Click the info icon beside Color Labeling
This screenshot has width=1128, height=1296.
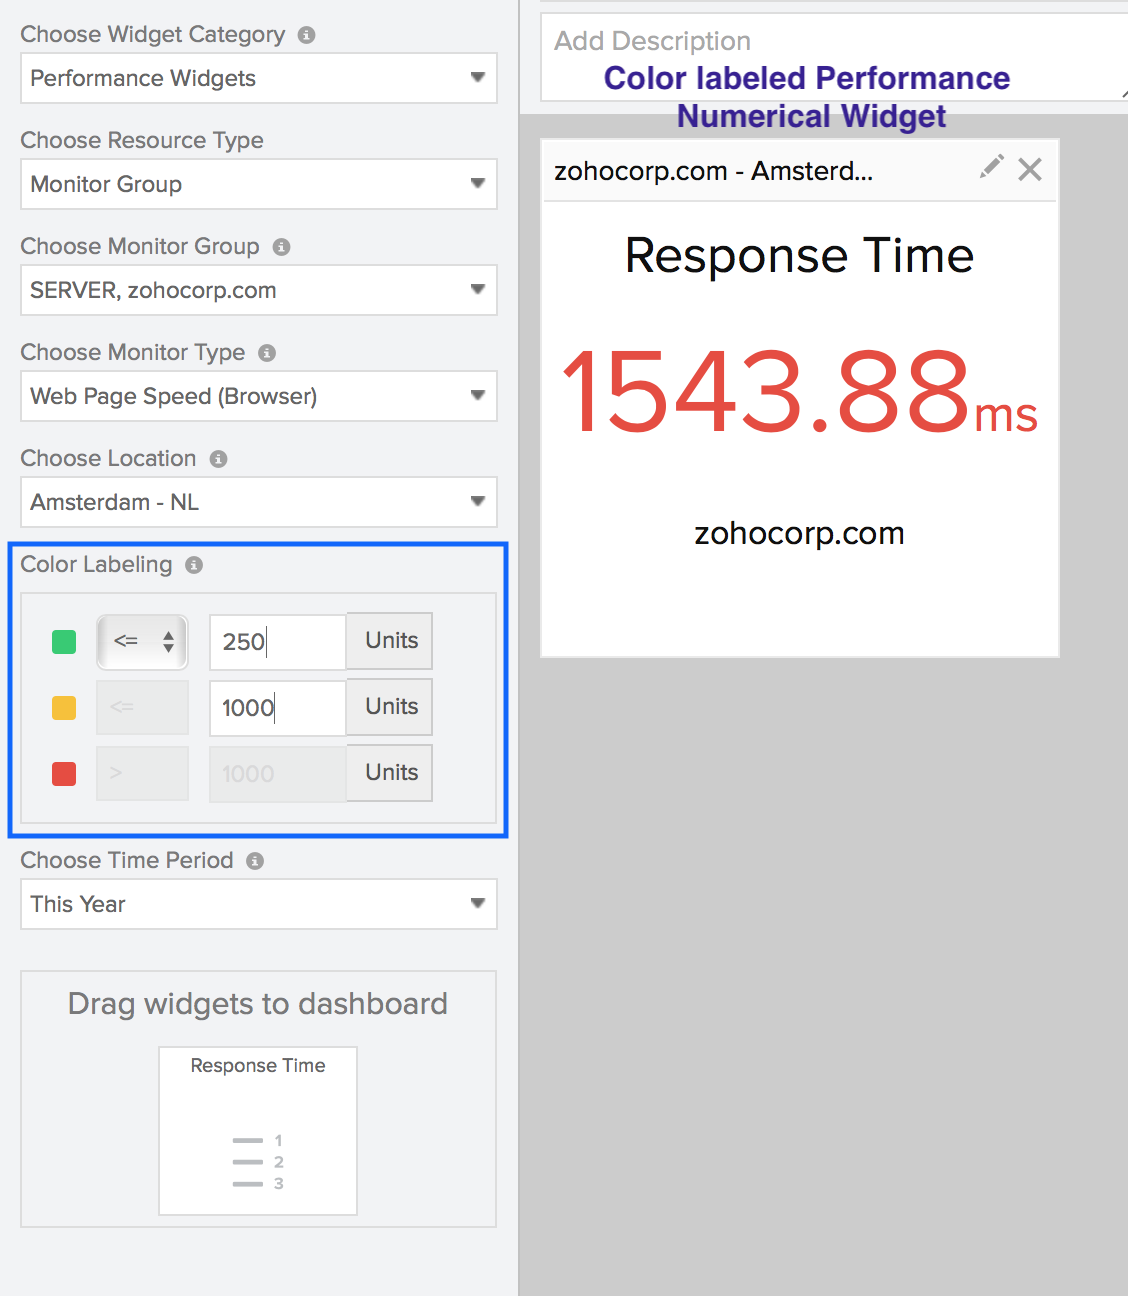(194, 565)
